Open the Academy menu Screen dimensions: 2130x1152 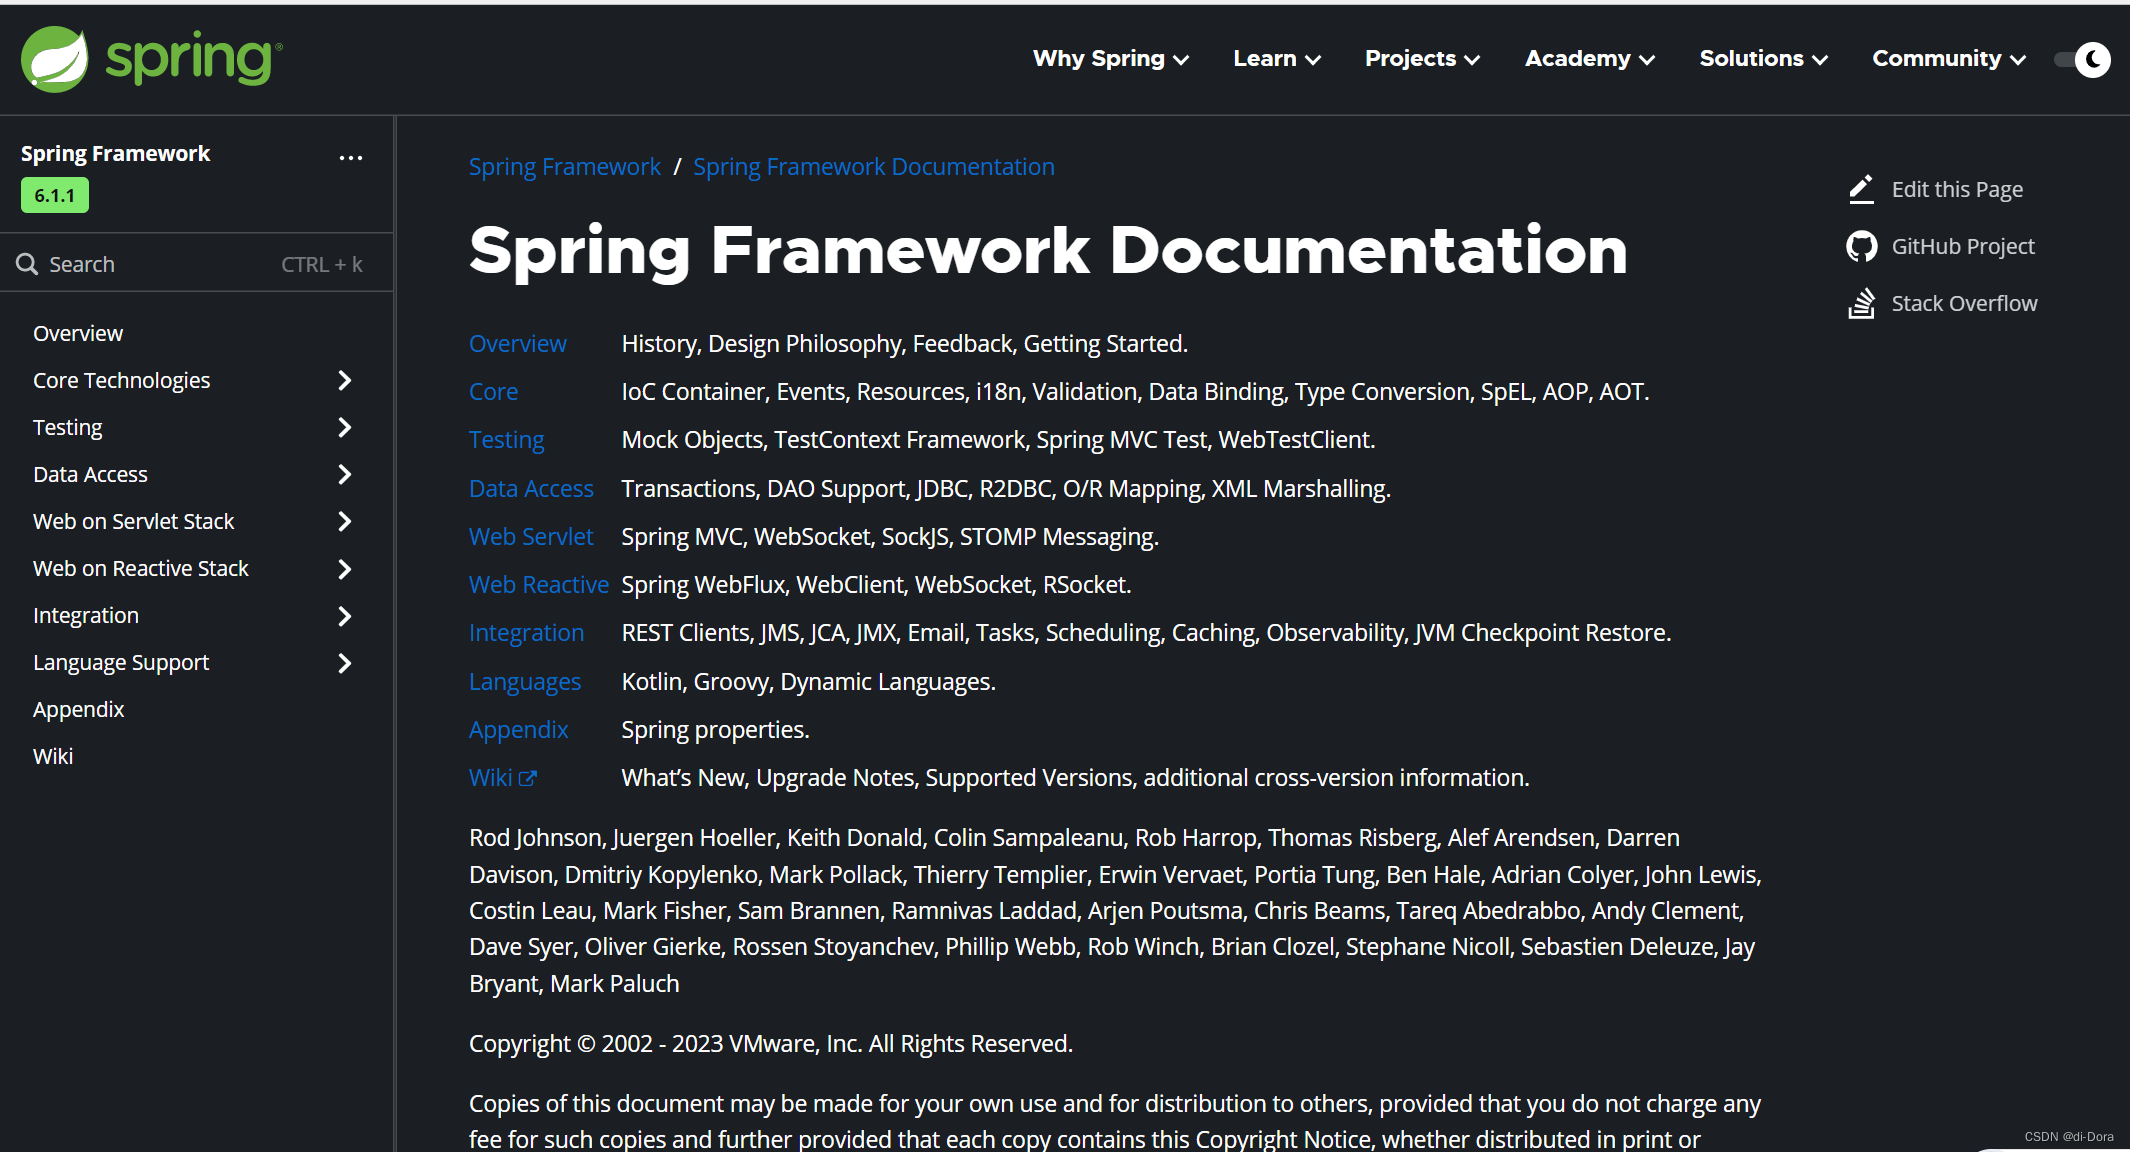tap(1590, 58)
